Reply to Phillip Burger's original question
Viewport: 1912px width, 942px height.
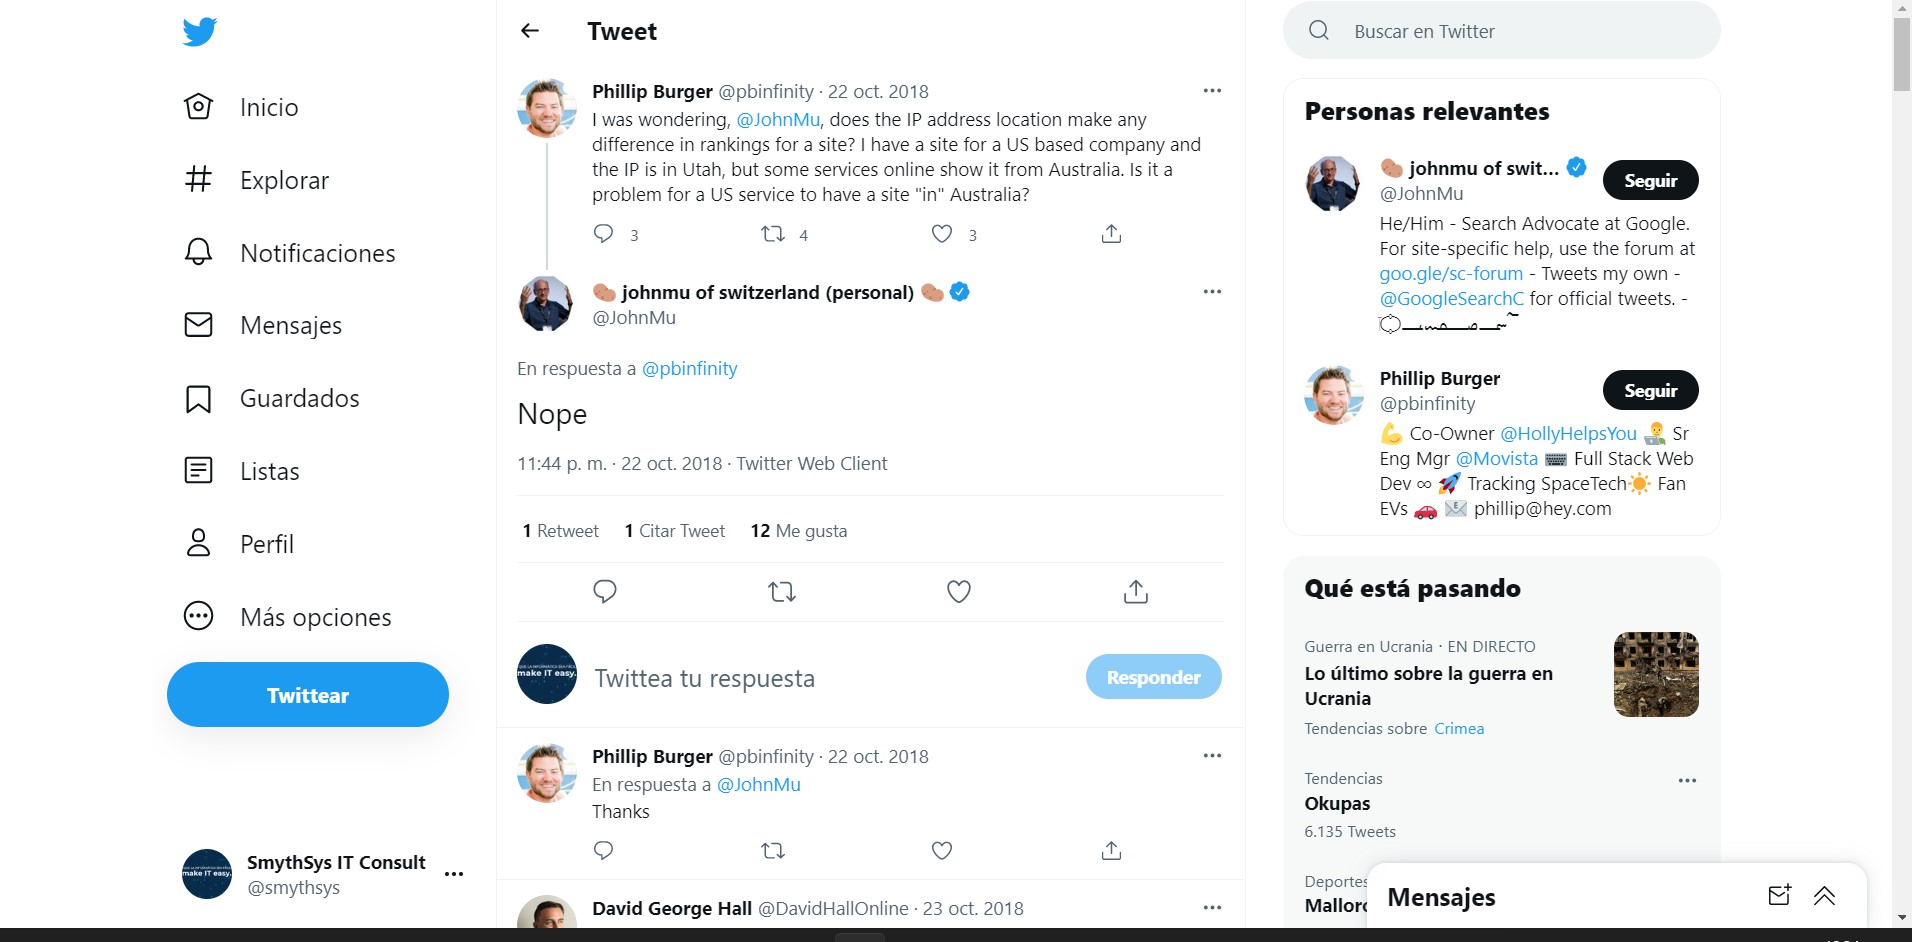click(x=603, y=234)
